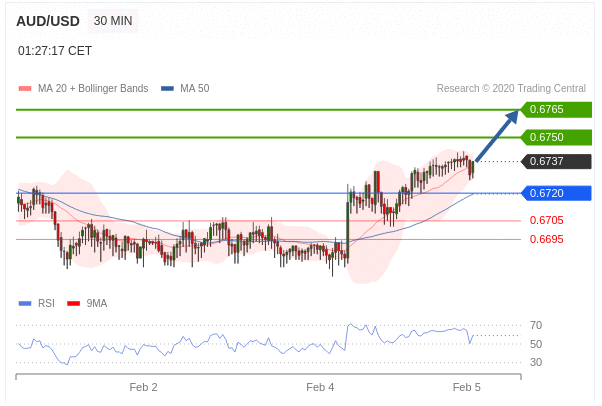Click the MA 50 blue legend swatch

167,89
